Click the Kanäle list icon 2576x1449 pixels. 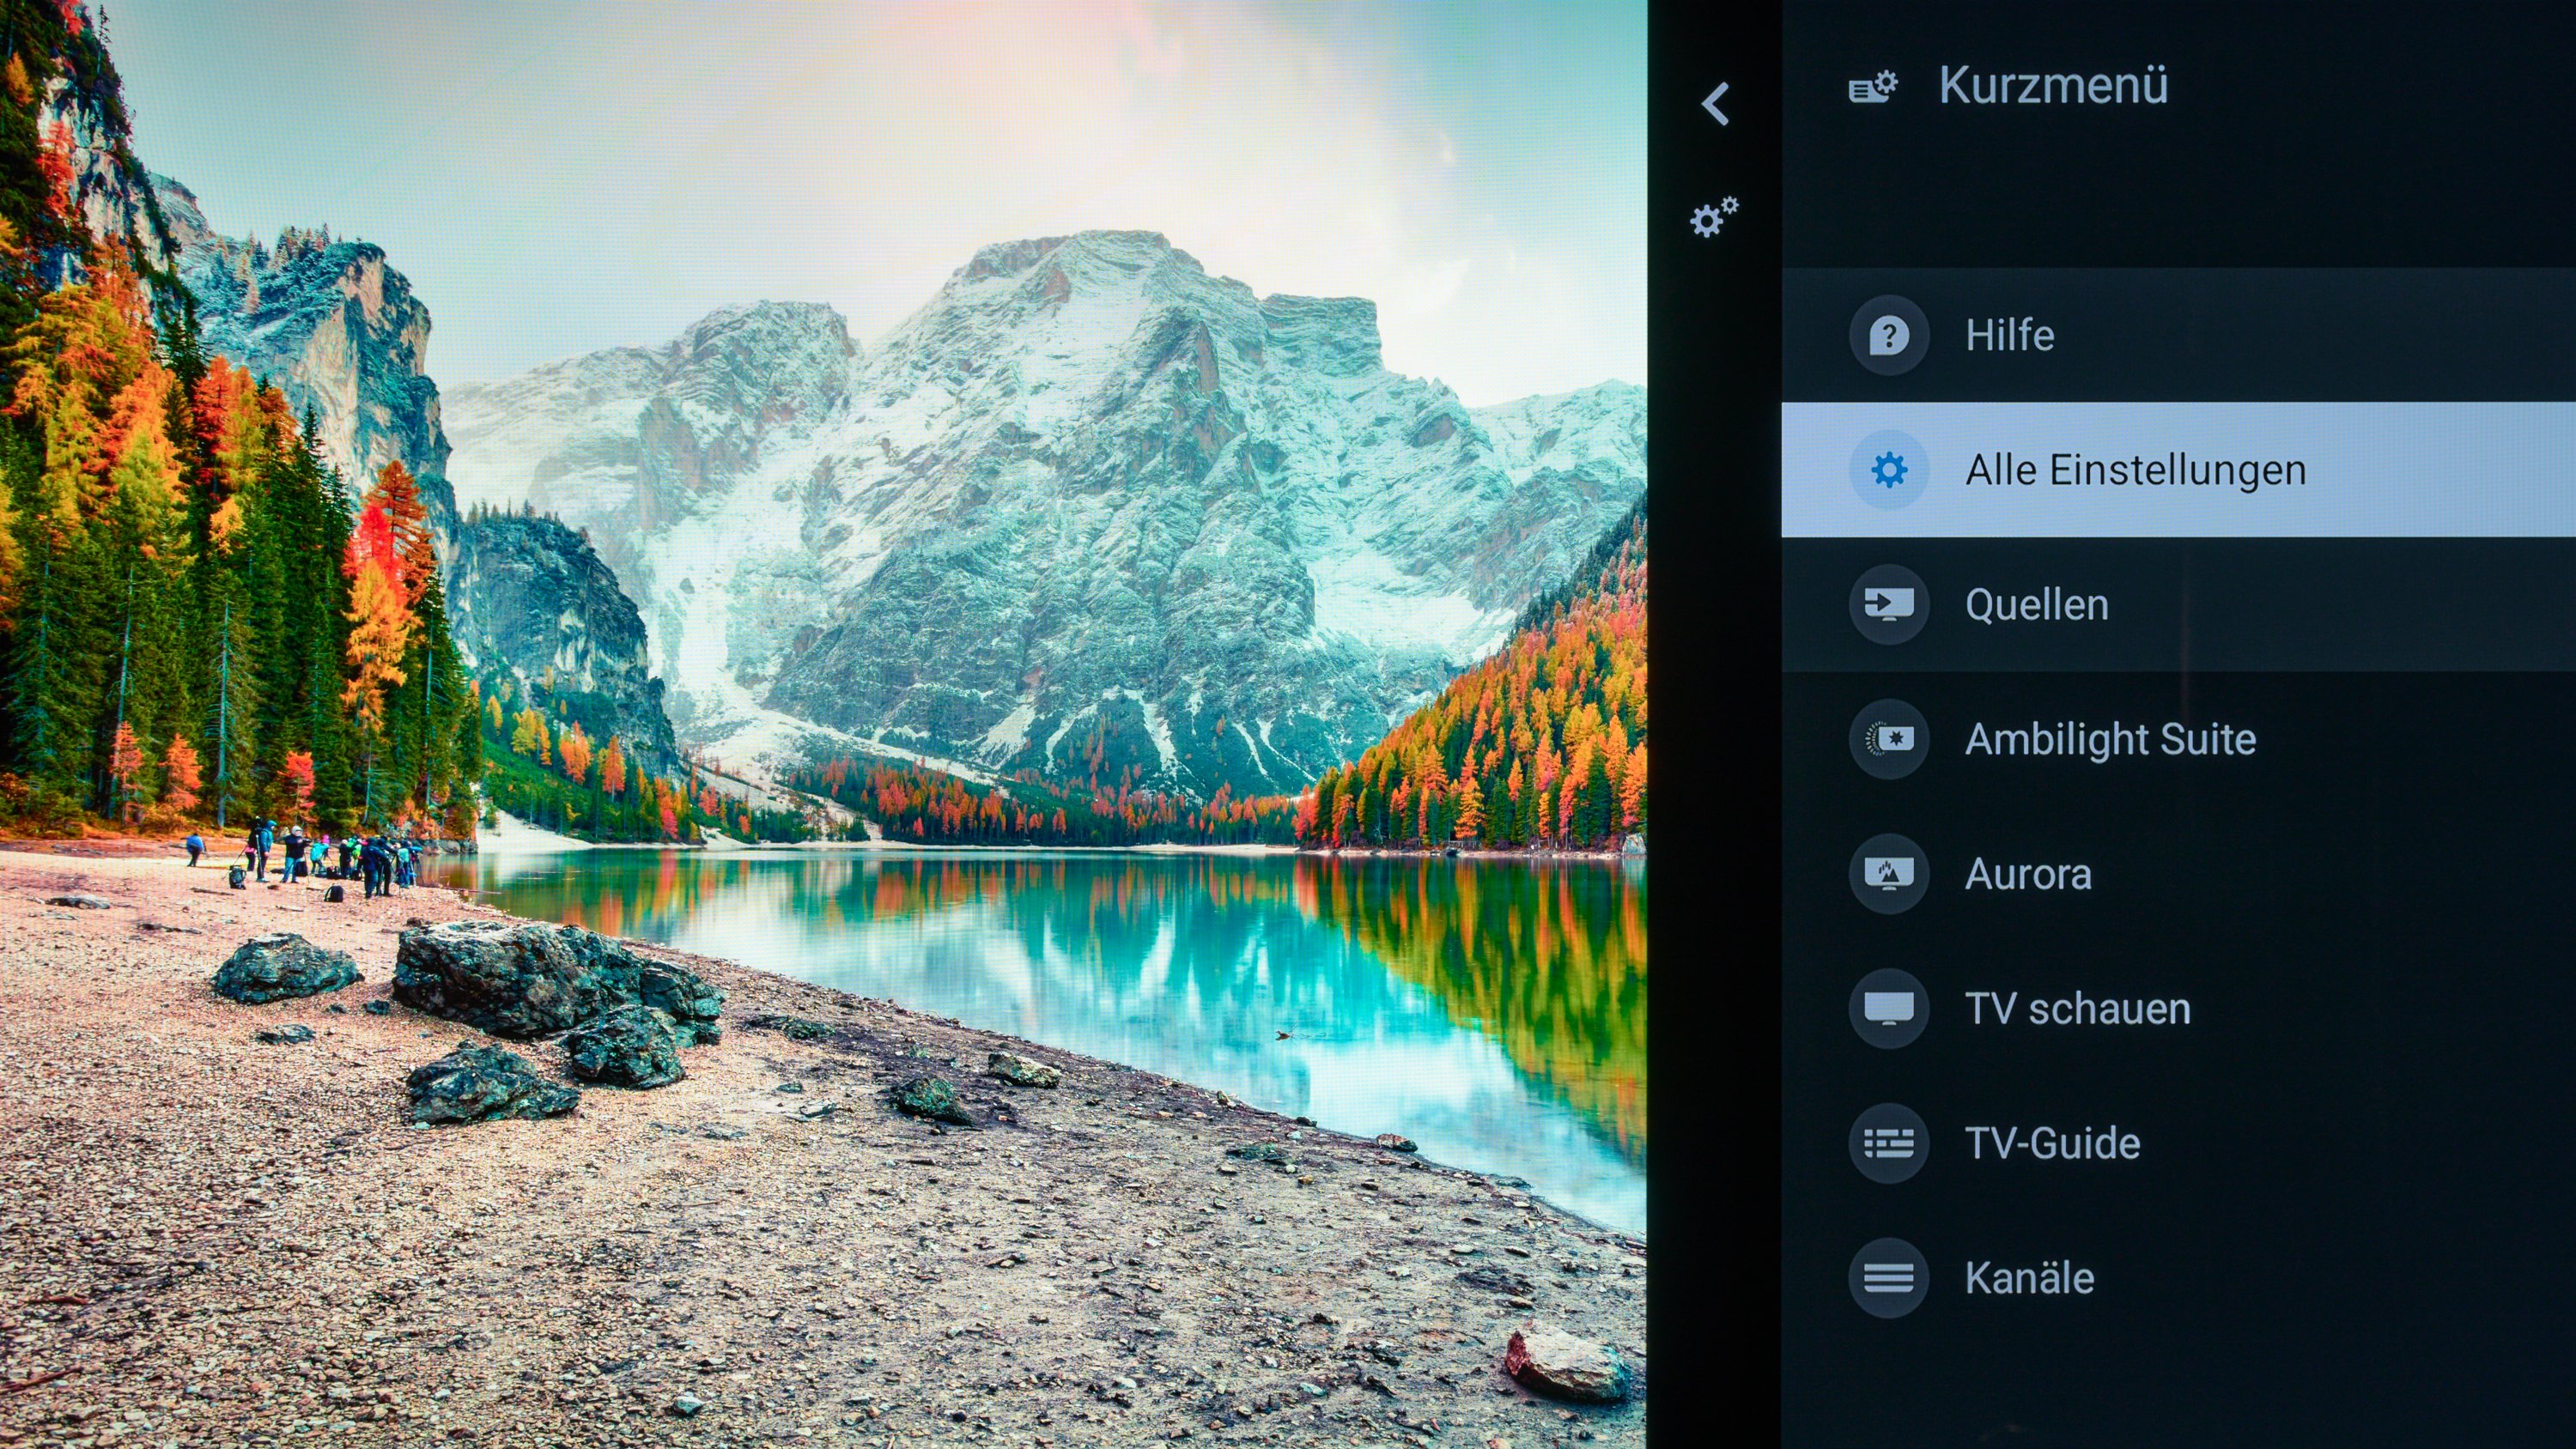point(1888,1278)
